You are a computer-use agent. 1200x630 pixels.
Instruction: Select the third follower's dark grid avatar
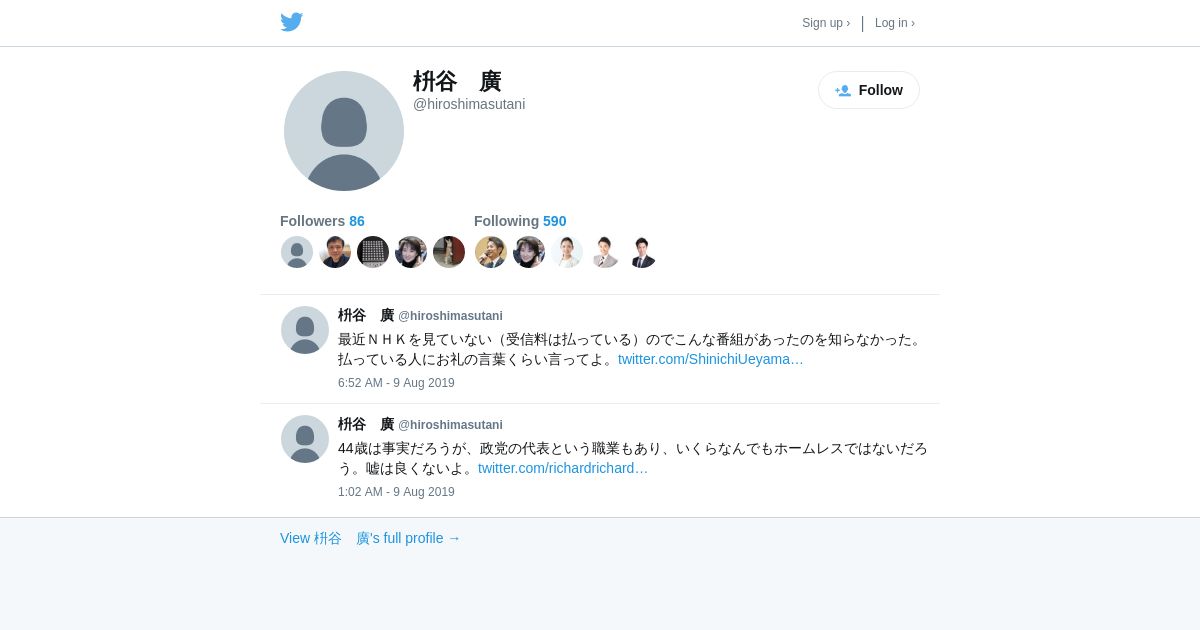(x=373, y=252)
